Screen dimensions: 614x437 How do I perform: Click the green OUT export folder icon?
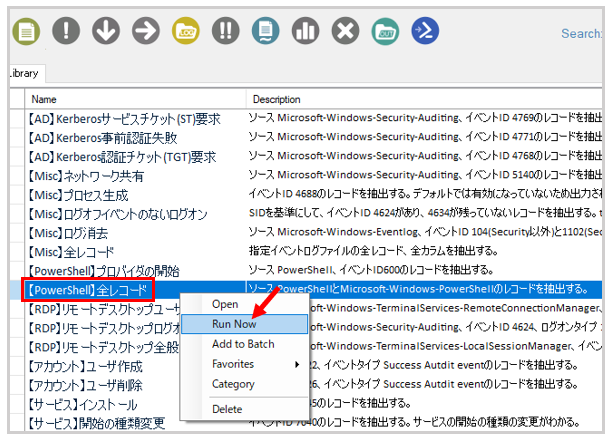coord(385,31)
